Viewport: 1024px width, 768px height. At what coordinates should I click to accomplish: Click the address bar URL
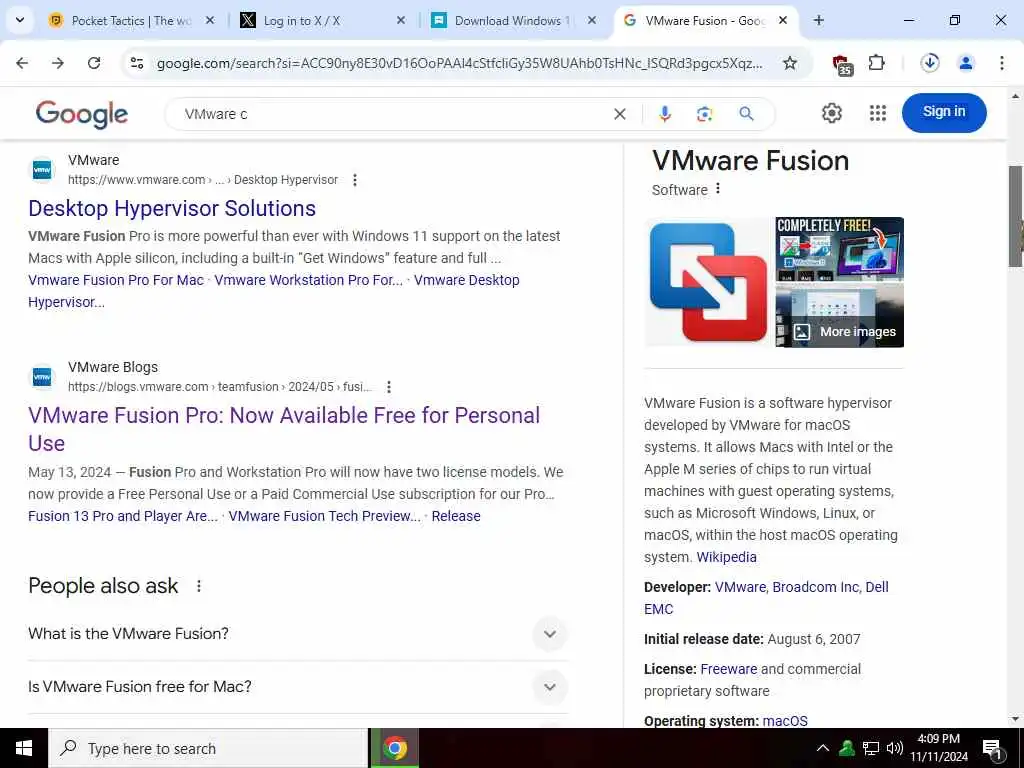[459, 63]
